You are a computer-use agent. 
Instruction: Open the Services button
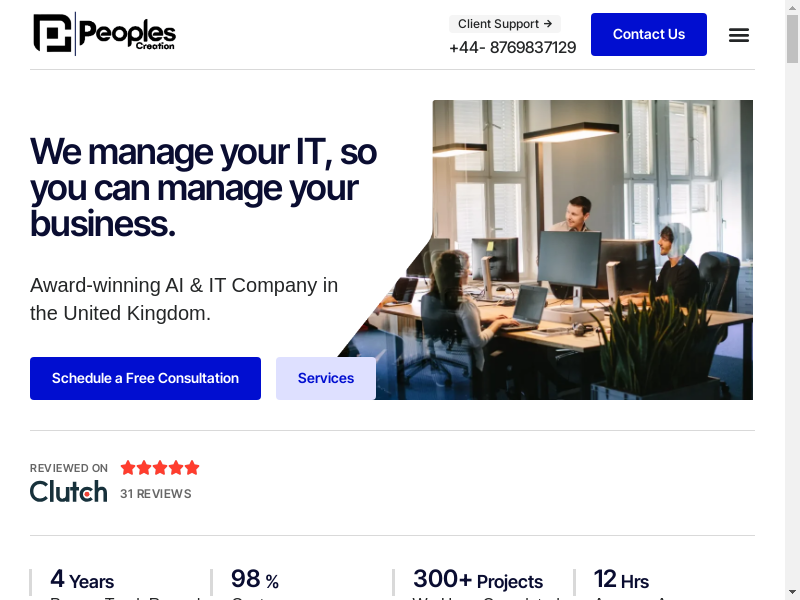(x=326, y=378)
